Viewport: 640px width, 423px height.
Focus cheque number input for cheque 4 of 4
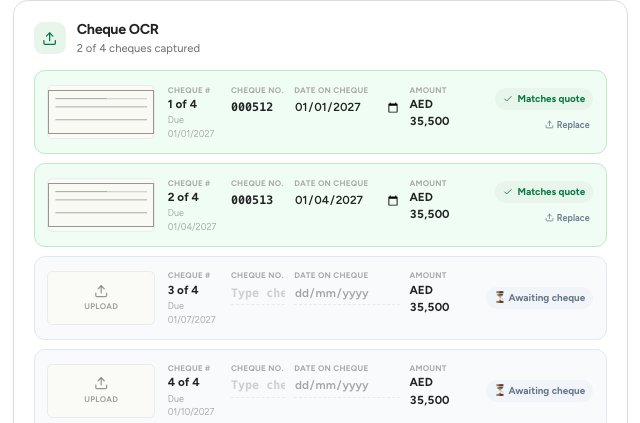point(258,385)
